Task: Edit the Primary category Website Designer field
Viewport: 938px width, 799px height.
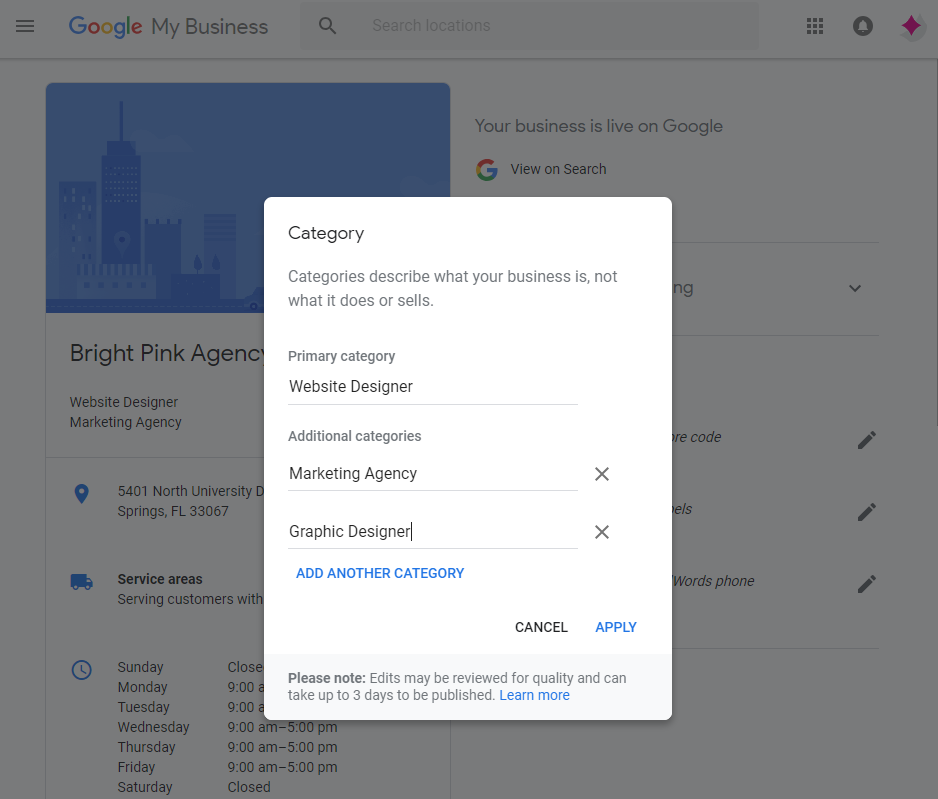Action: click(433, 387)
